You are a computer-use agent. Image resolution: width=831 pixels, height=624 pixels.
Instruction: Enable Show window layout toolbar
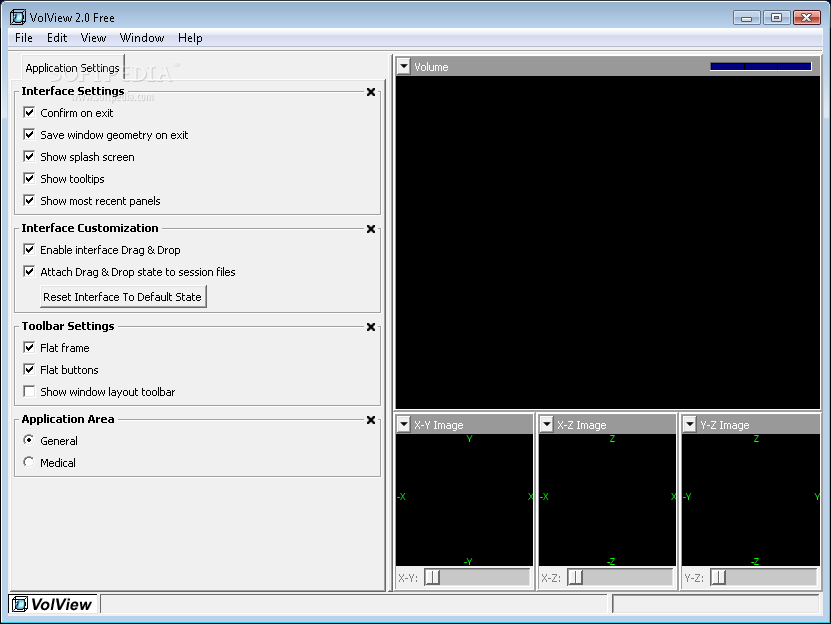click(x=29, y=391)
